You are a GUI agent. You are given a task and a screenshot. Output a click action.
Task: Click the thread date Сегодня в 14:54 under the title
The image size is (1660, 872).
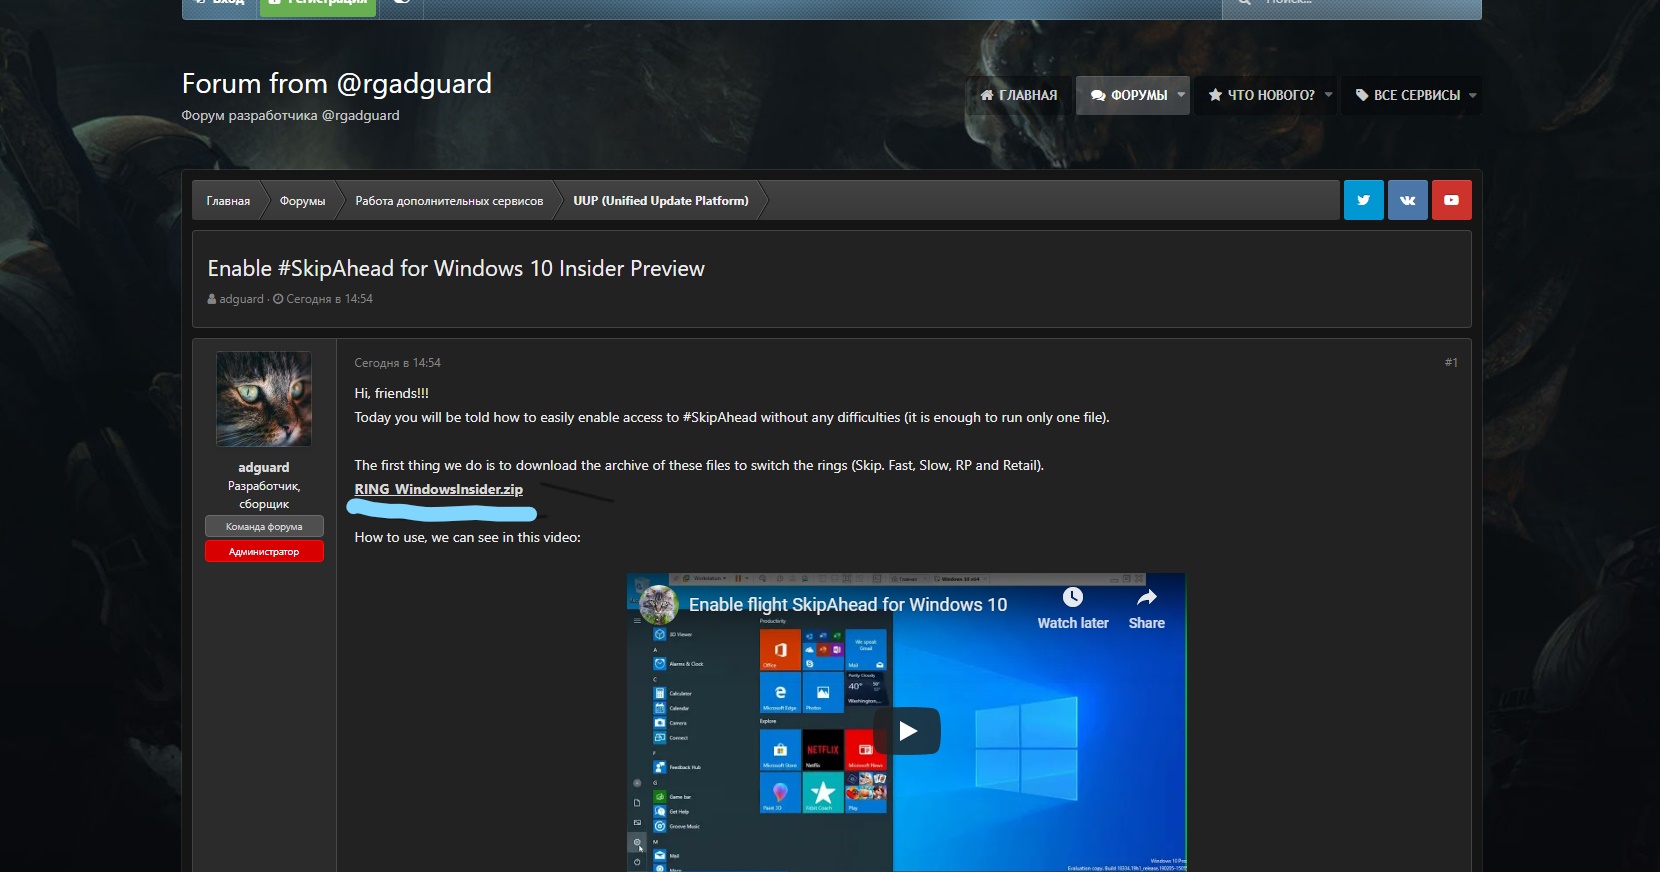click(329, 299)
